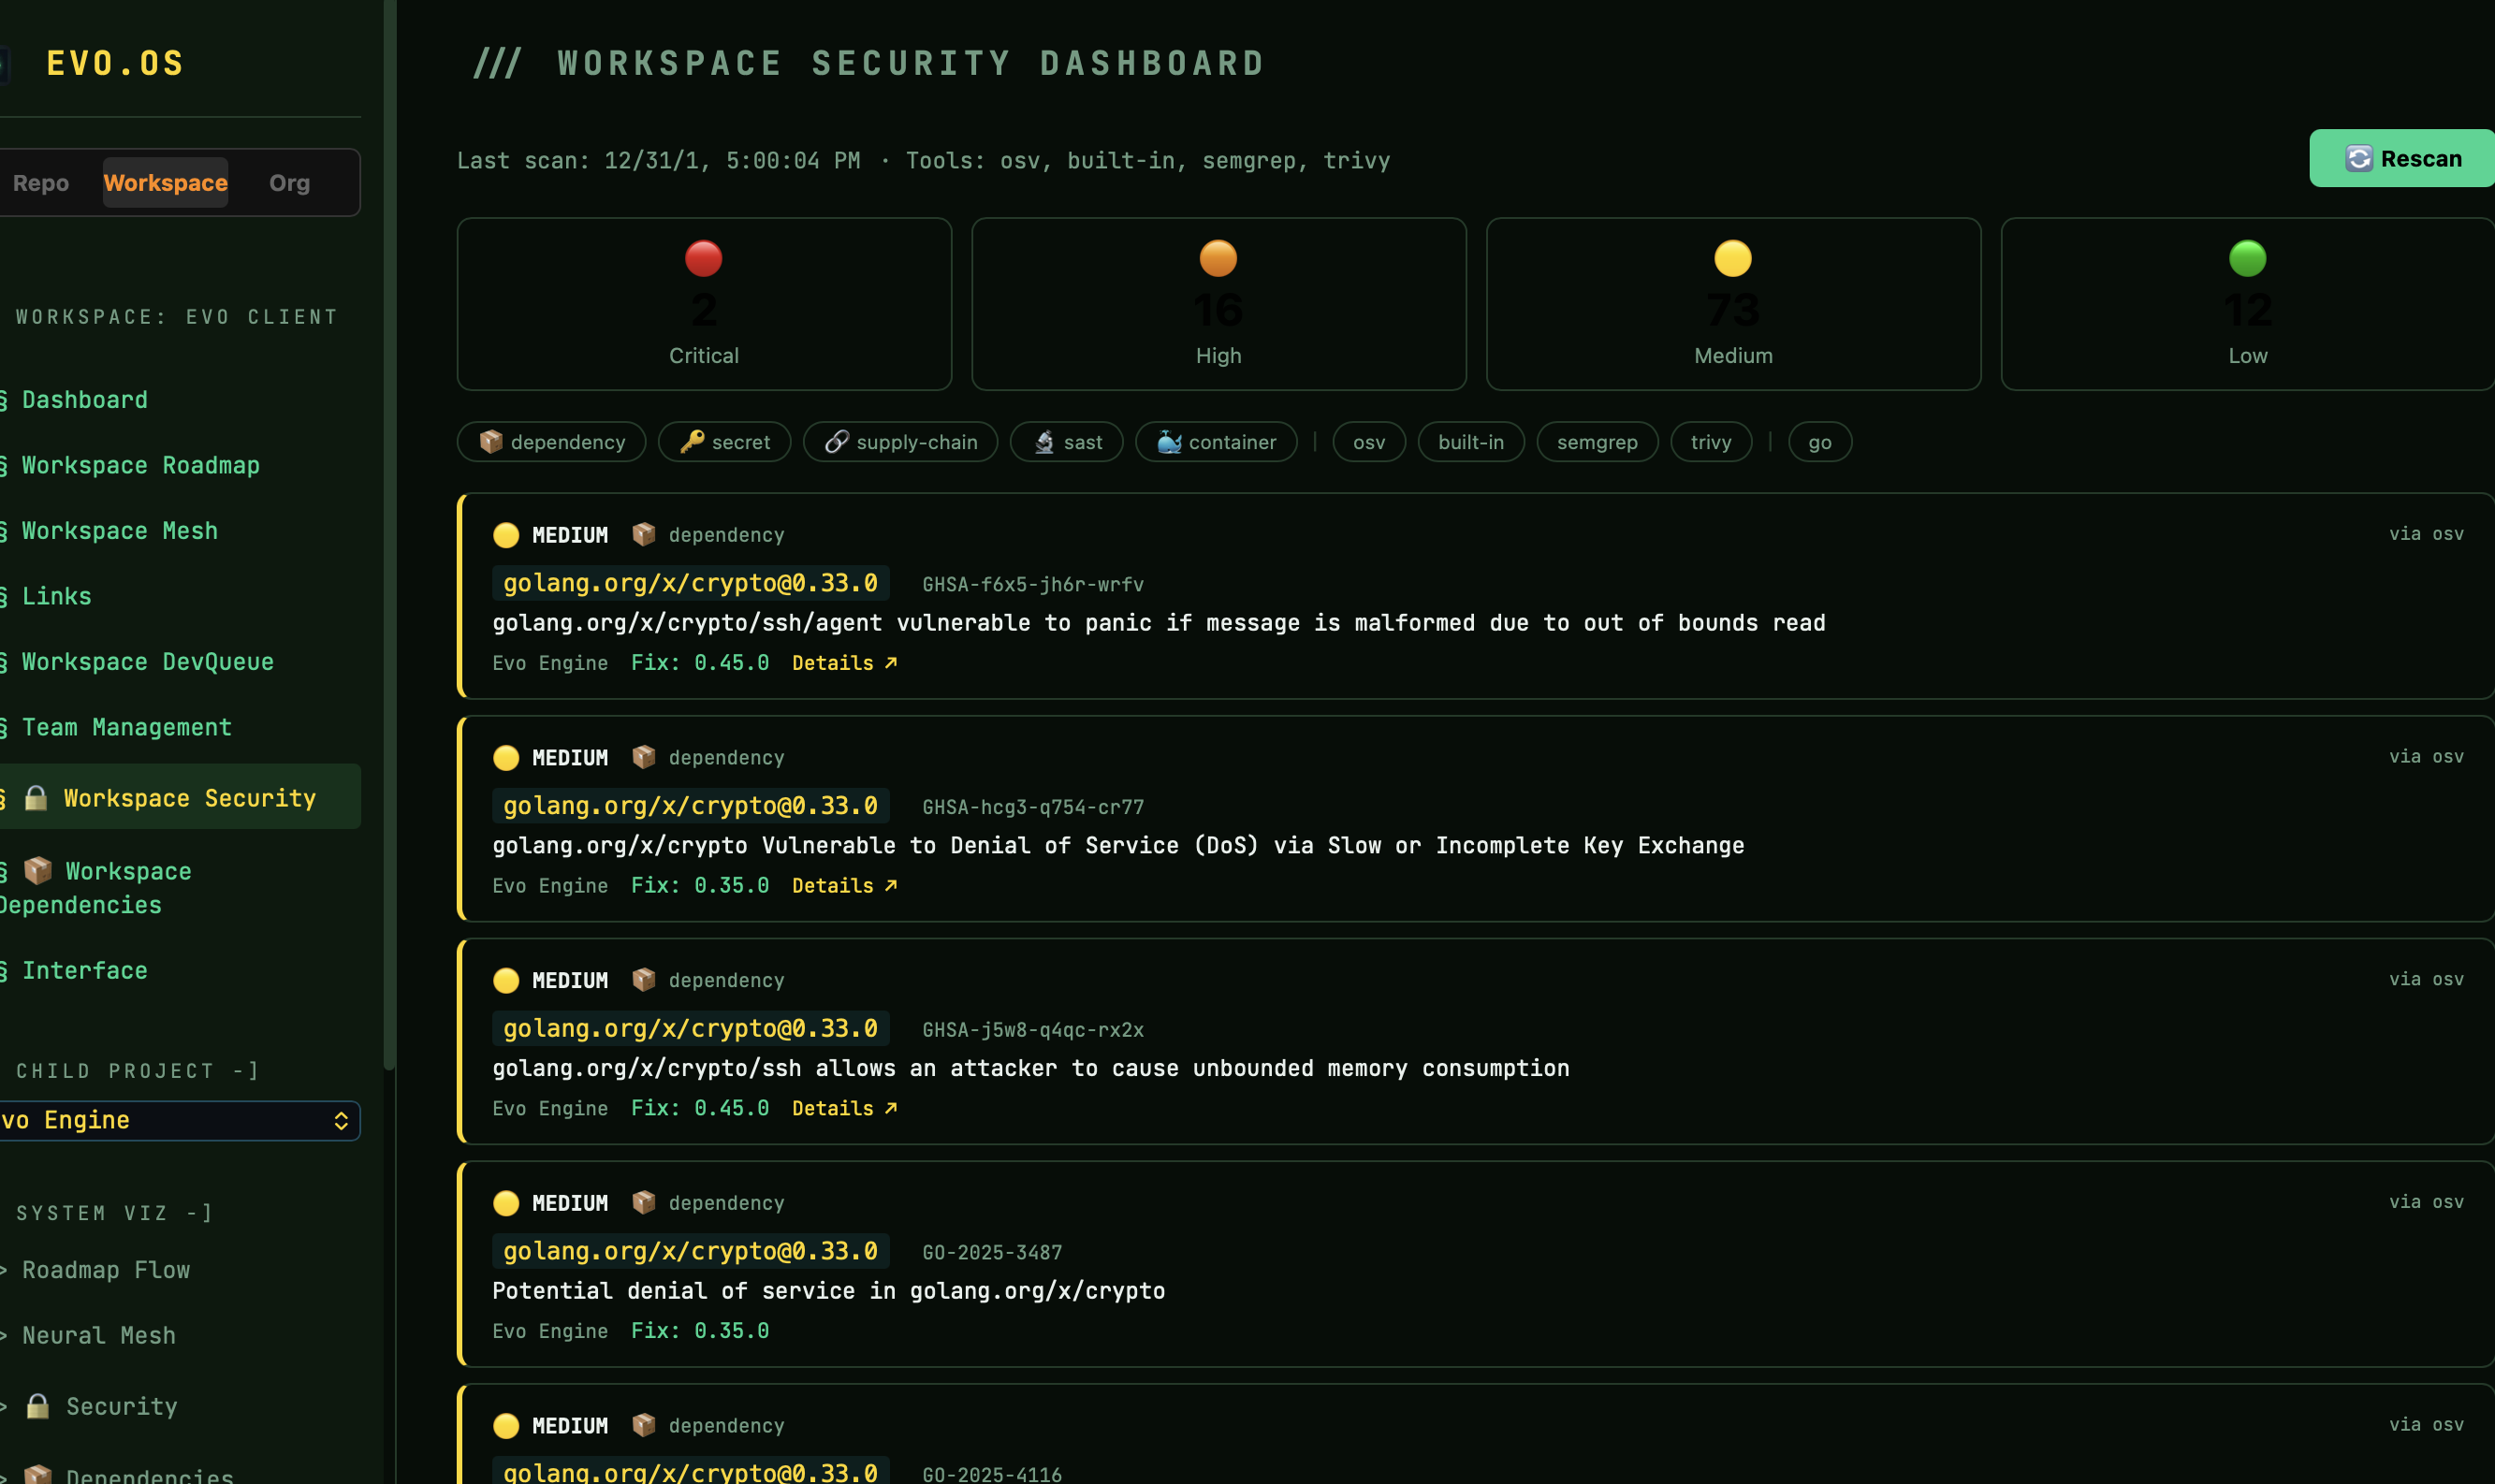Select the High severity card
Screen dimensions: 2495x1484
pos(1219,304)
